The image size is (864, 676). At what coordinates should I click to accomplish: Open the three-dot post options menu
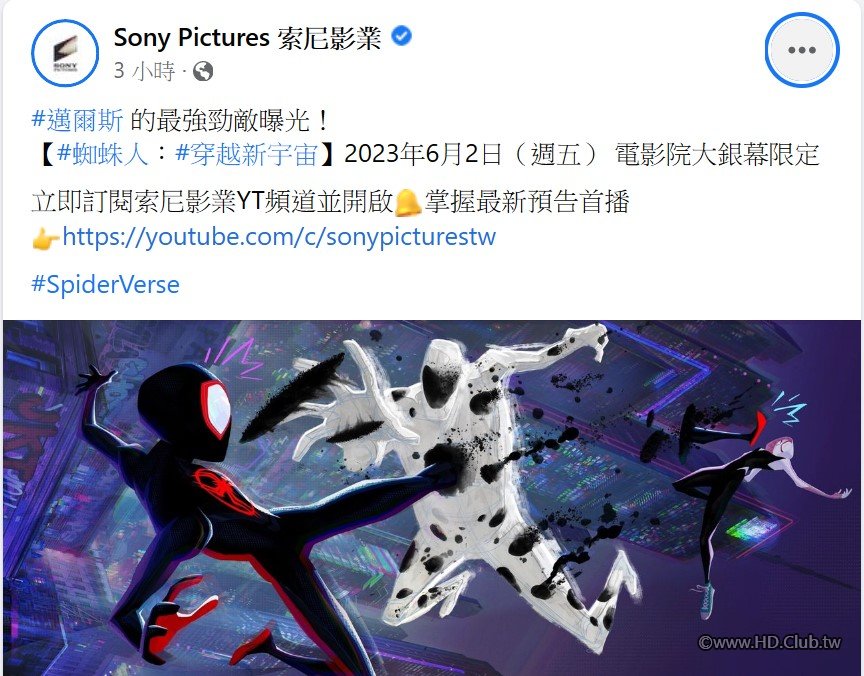(x=802, y=50)
